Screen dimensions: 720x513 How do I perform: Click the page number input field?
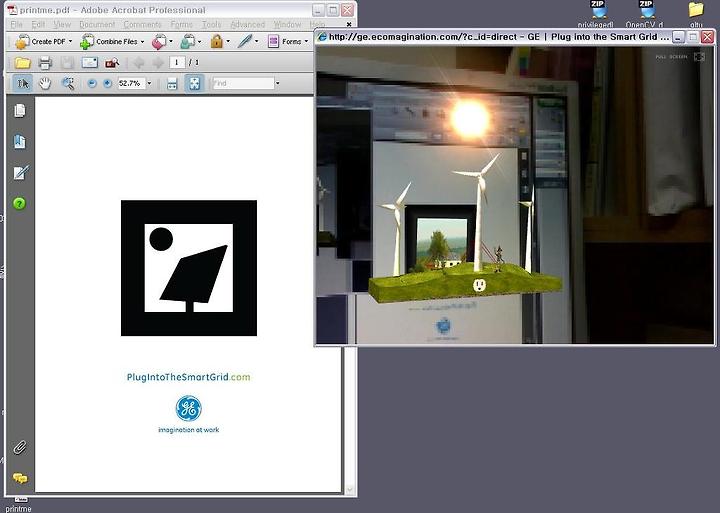point(177,62)
